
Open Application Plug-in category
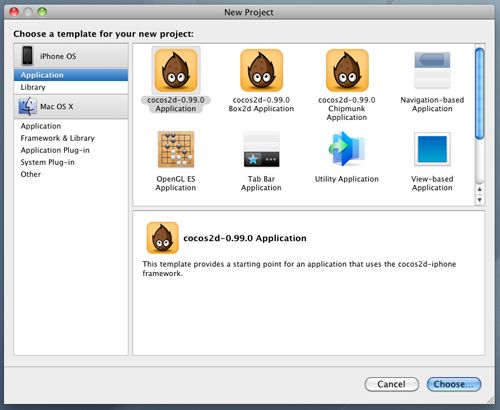pos(71,150)
